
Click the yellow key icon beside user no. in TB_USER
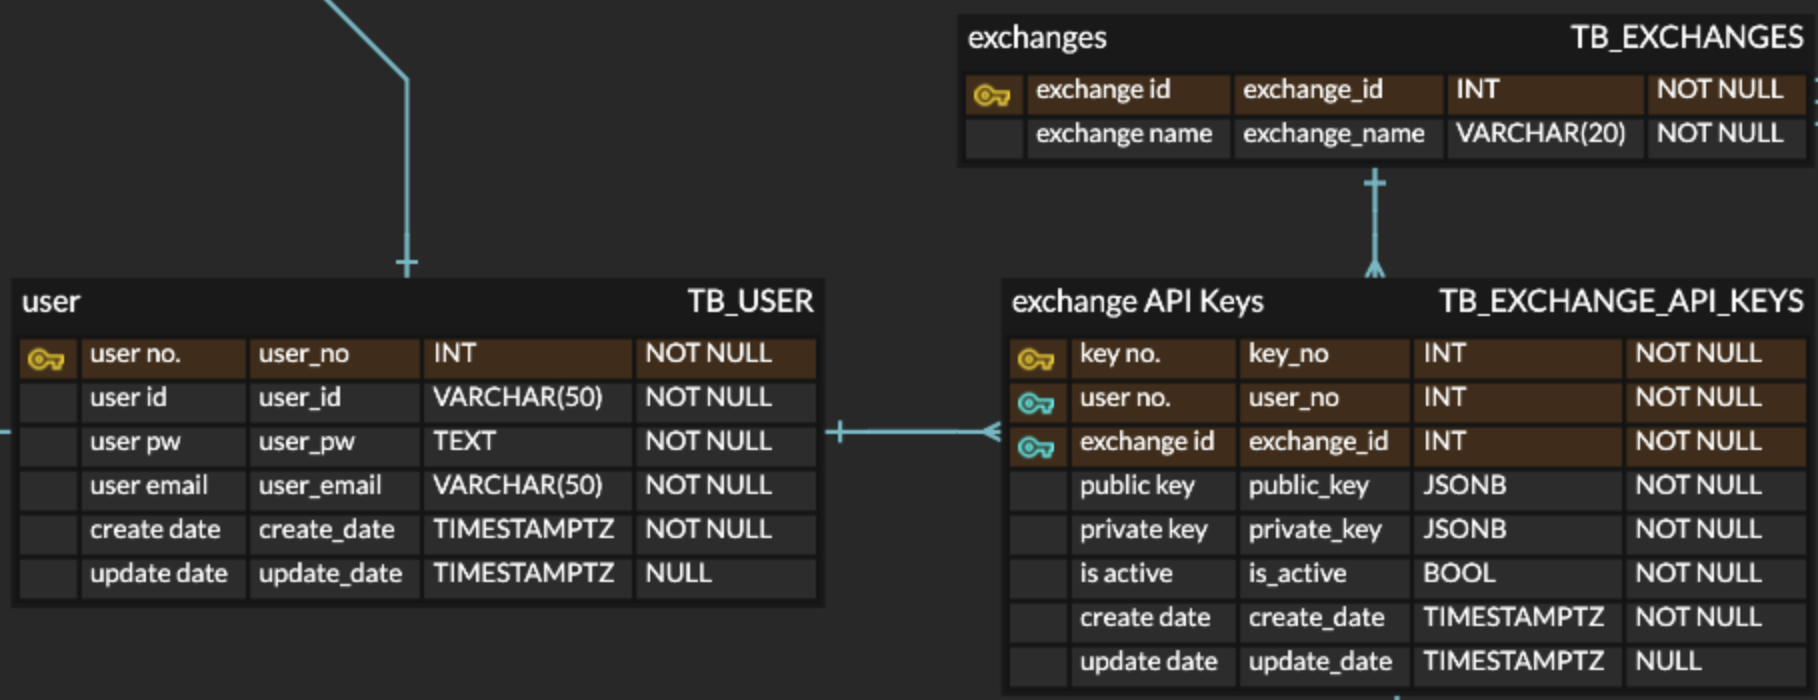point(46,358)
